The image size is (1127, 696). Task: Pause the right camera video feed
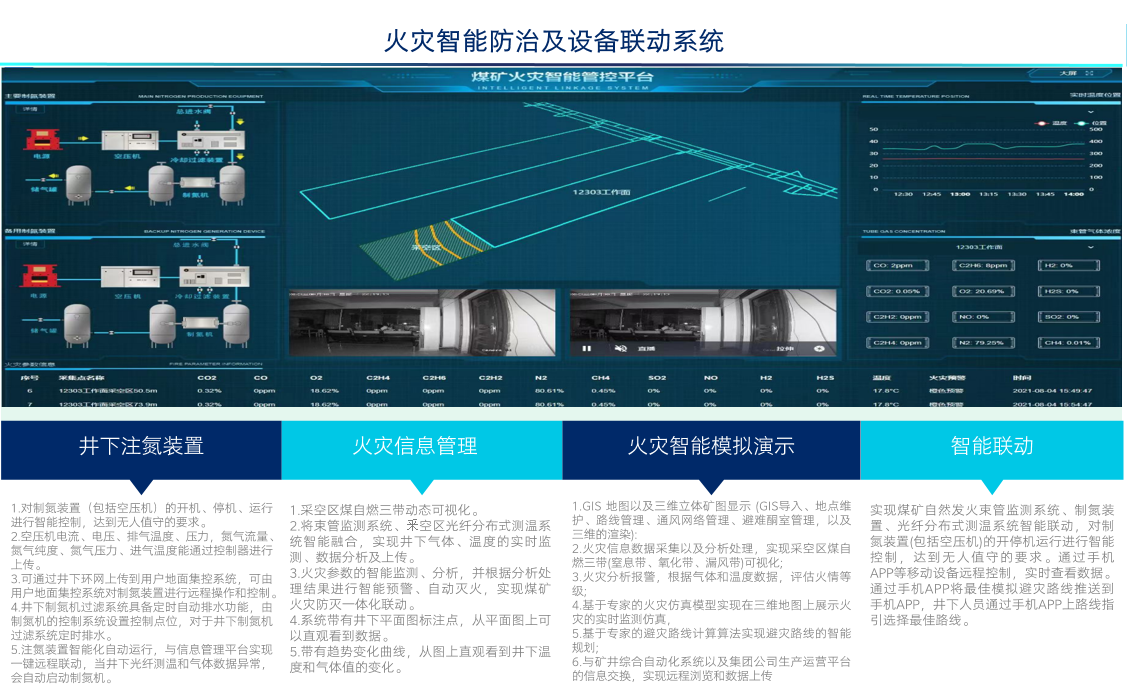pos(586,349)
